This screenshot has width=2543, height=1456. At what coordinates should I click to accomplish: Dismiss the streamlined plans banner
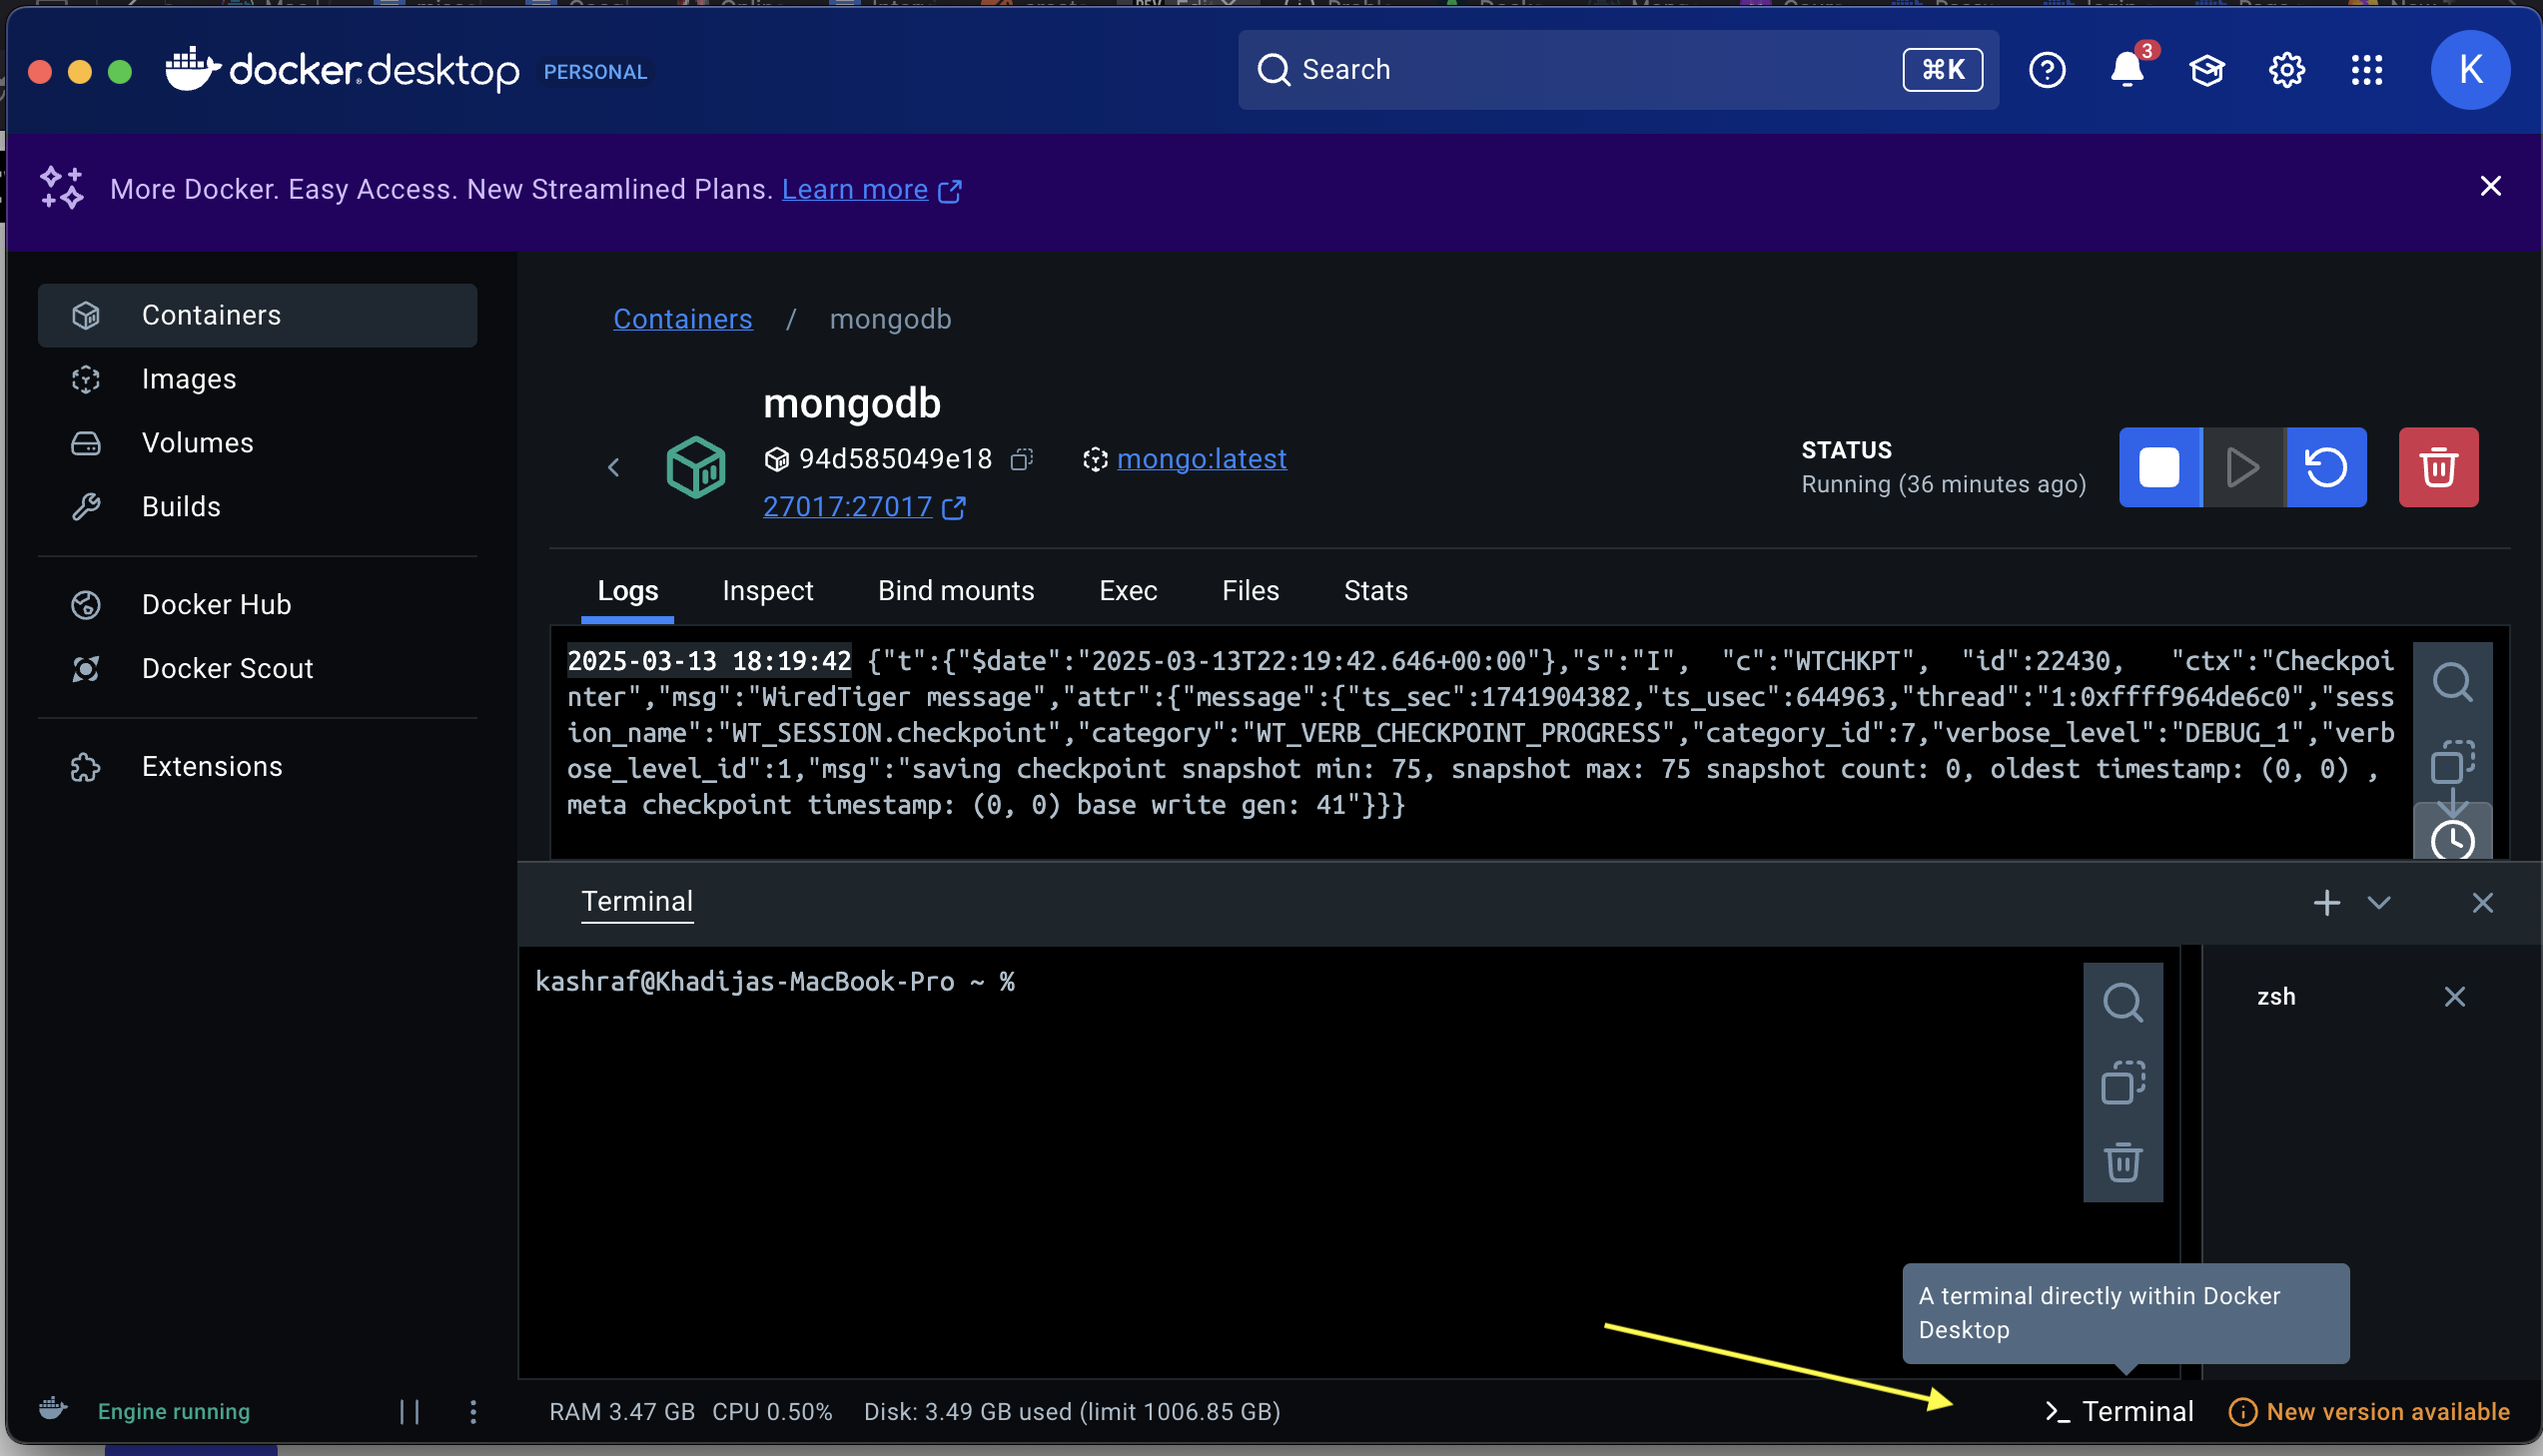(2490, 187)
